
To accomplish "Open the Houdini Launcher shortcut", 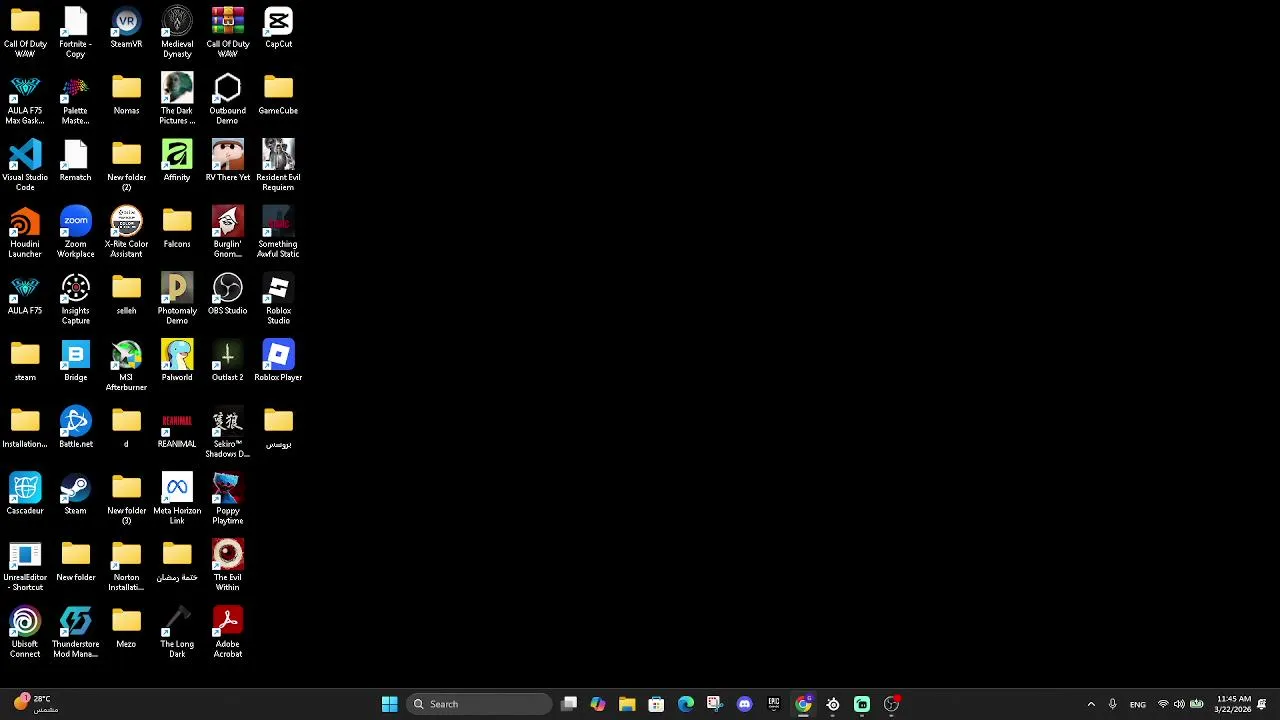I will point(25,233).
